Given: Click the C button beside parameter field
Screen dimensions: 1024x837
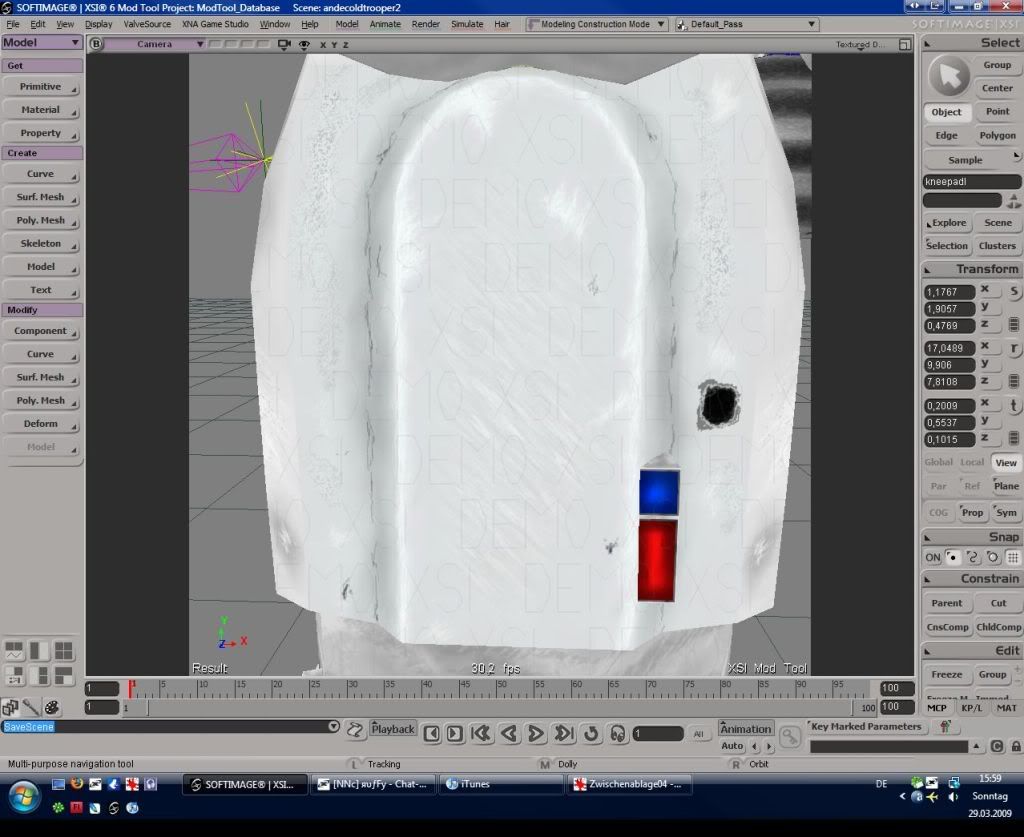Looking at the screenshot, I should [997, 746].
